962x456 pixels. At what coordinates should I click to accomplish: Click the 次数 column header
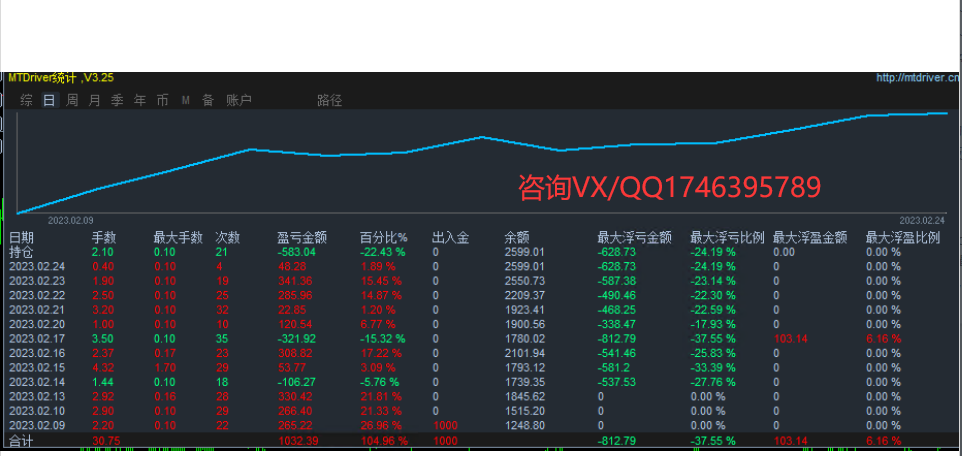click(228, 238)
